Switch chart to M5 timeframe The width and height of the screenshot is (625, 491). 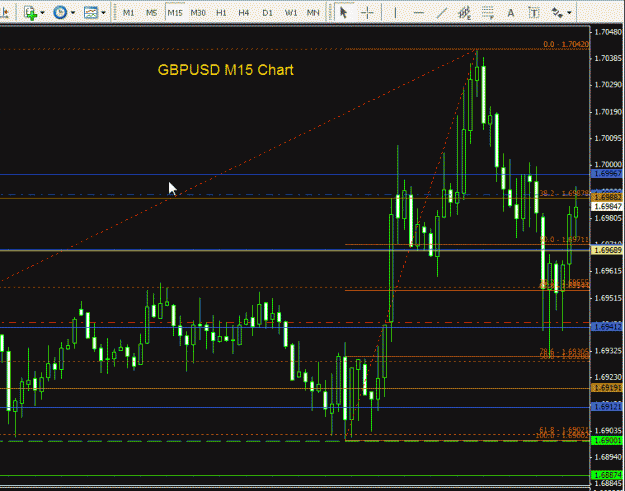coord(151,13)
